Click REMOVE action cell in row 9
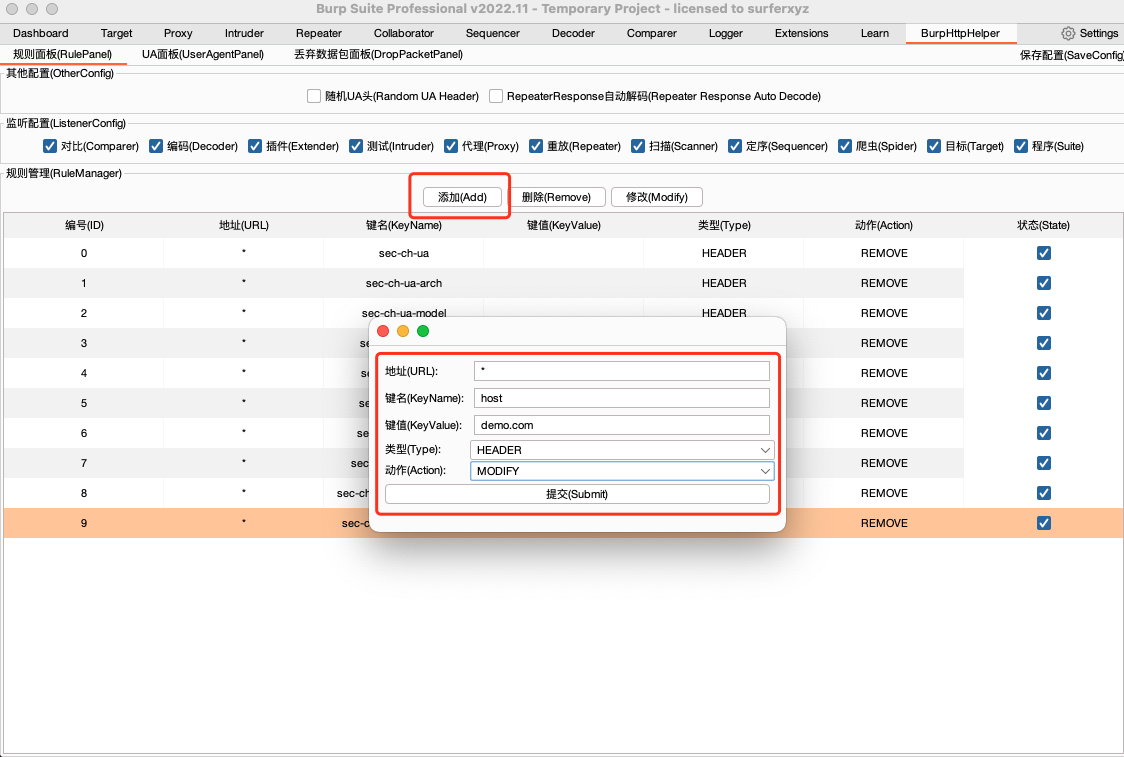1124x757 pixels. [884, 523]
